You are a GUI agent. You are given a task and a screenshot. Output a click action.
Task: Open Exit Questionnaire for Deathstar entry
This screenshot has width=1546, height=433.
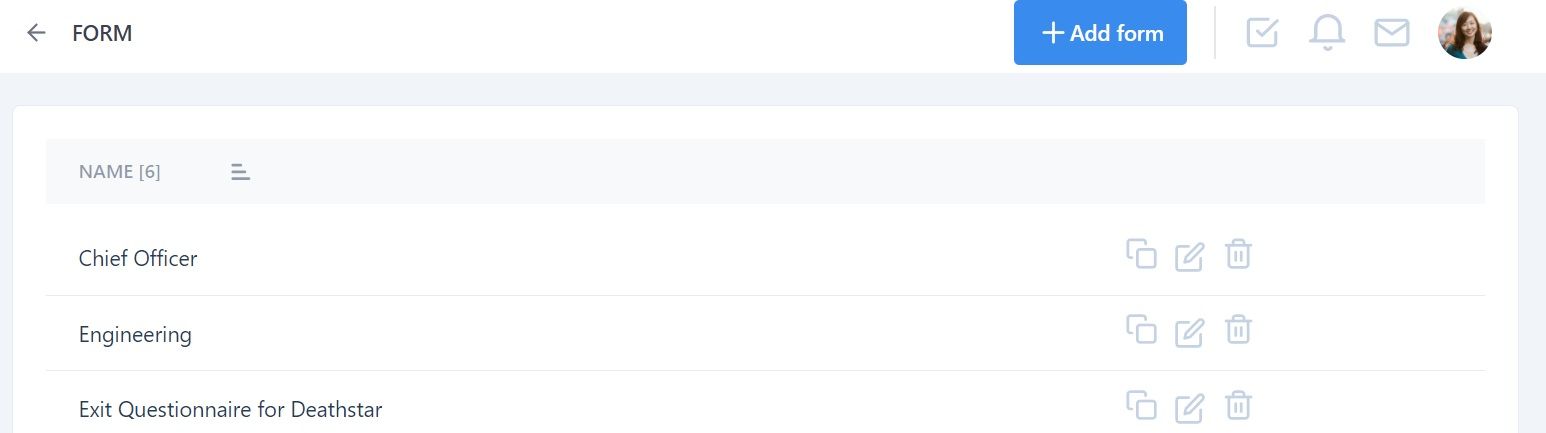click(x=230, y=409)
